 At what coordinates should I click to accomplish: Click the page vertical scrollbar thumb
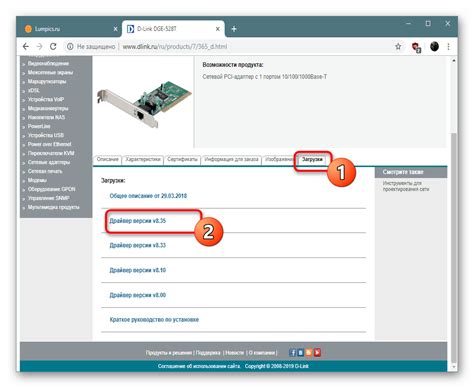(x=453, y=247)
